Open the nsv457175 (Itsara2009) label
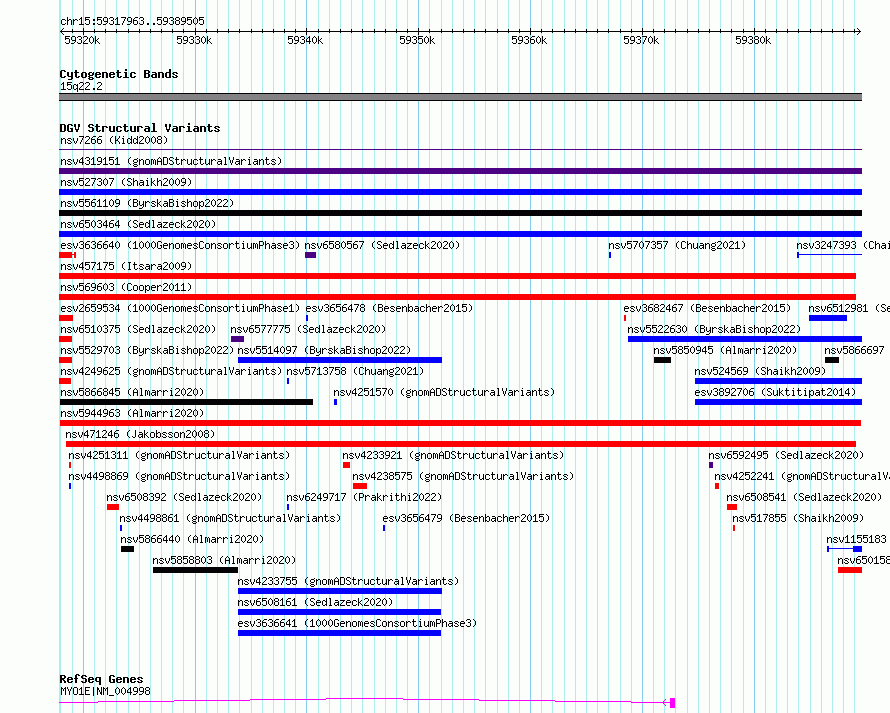This screenshot has width=890, height=713. [x=126, y=266]
